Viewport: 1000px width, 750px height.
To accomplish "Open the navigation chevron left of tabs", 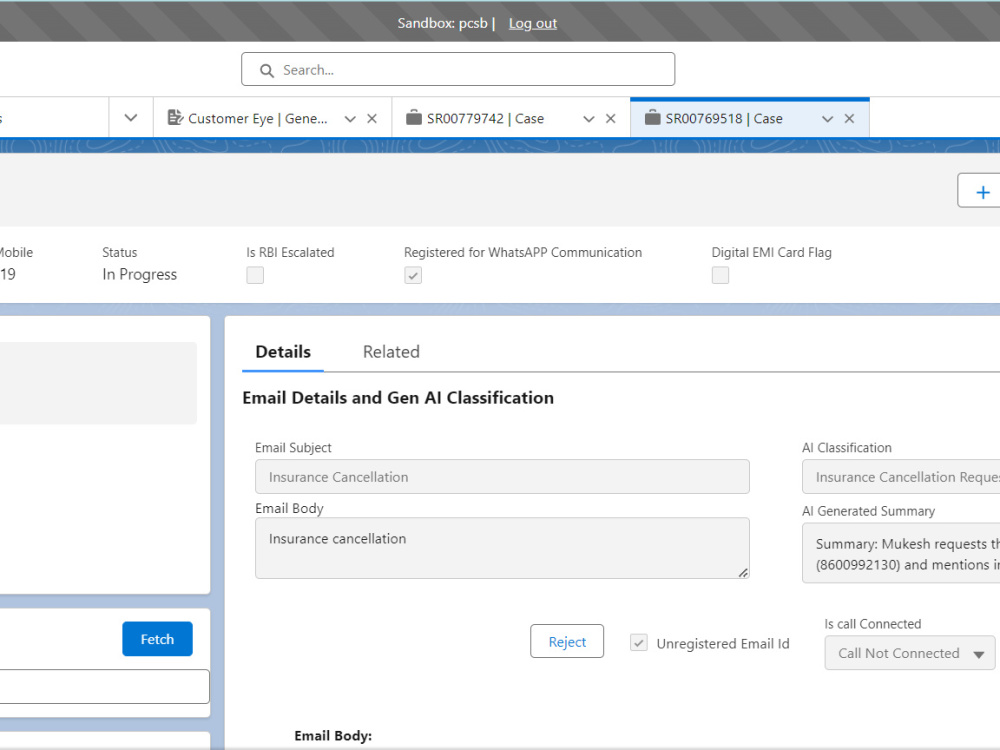I will pos(131,118).
